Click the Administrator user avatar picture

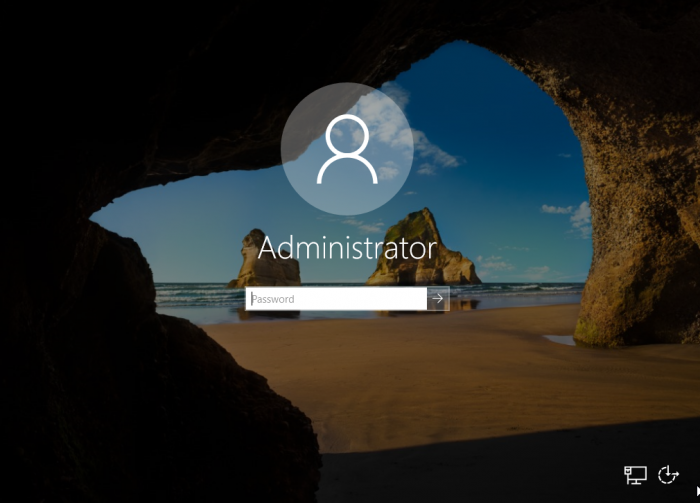coord(347,149)
